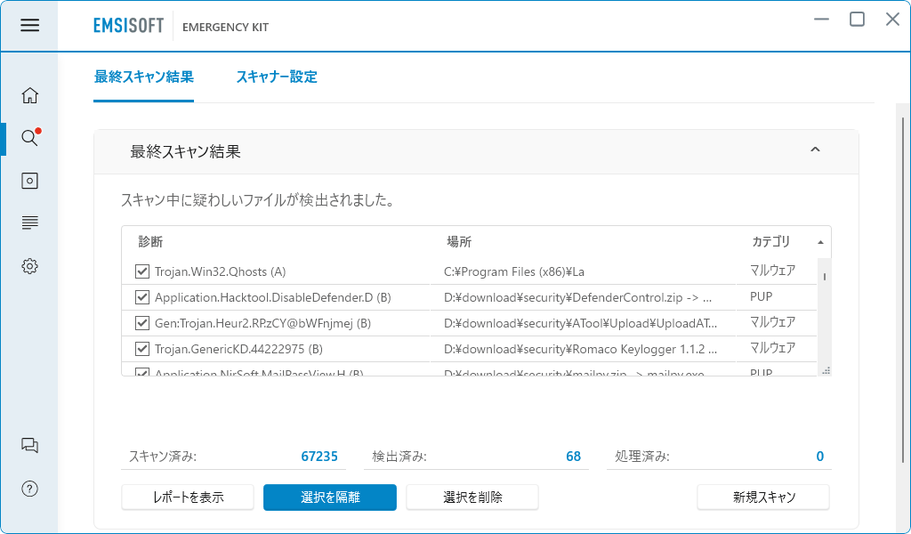Screen dimensions: 911x534
Task: Click PUP category of DisableDefender row
Action: pyautogui.click(x=761, y=296)
